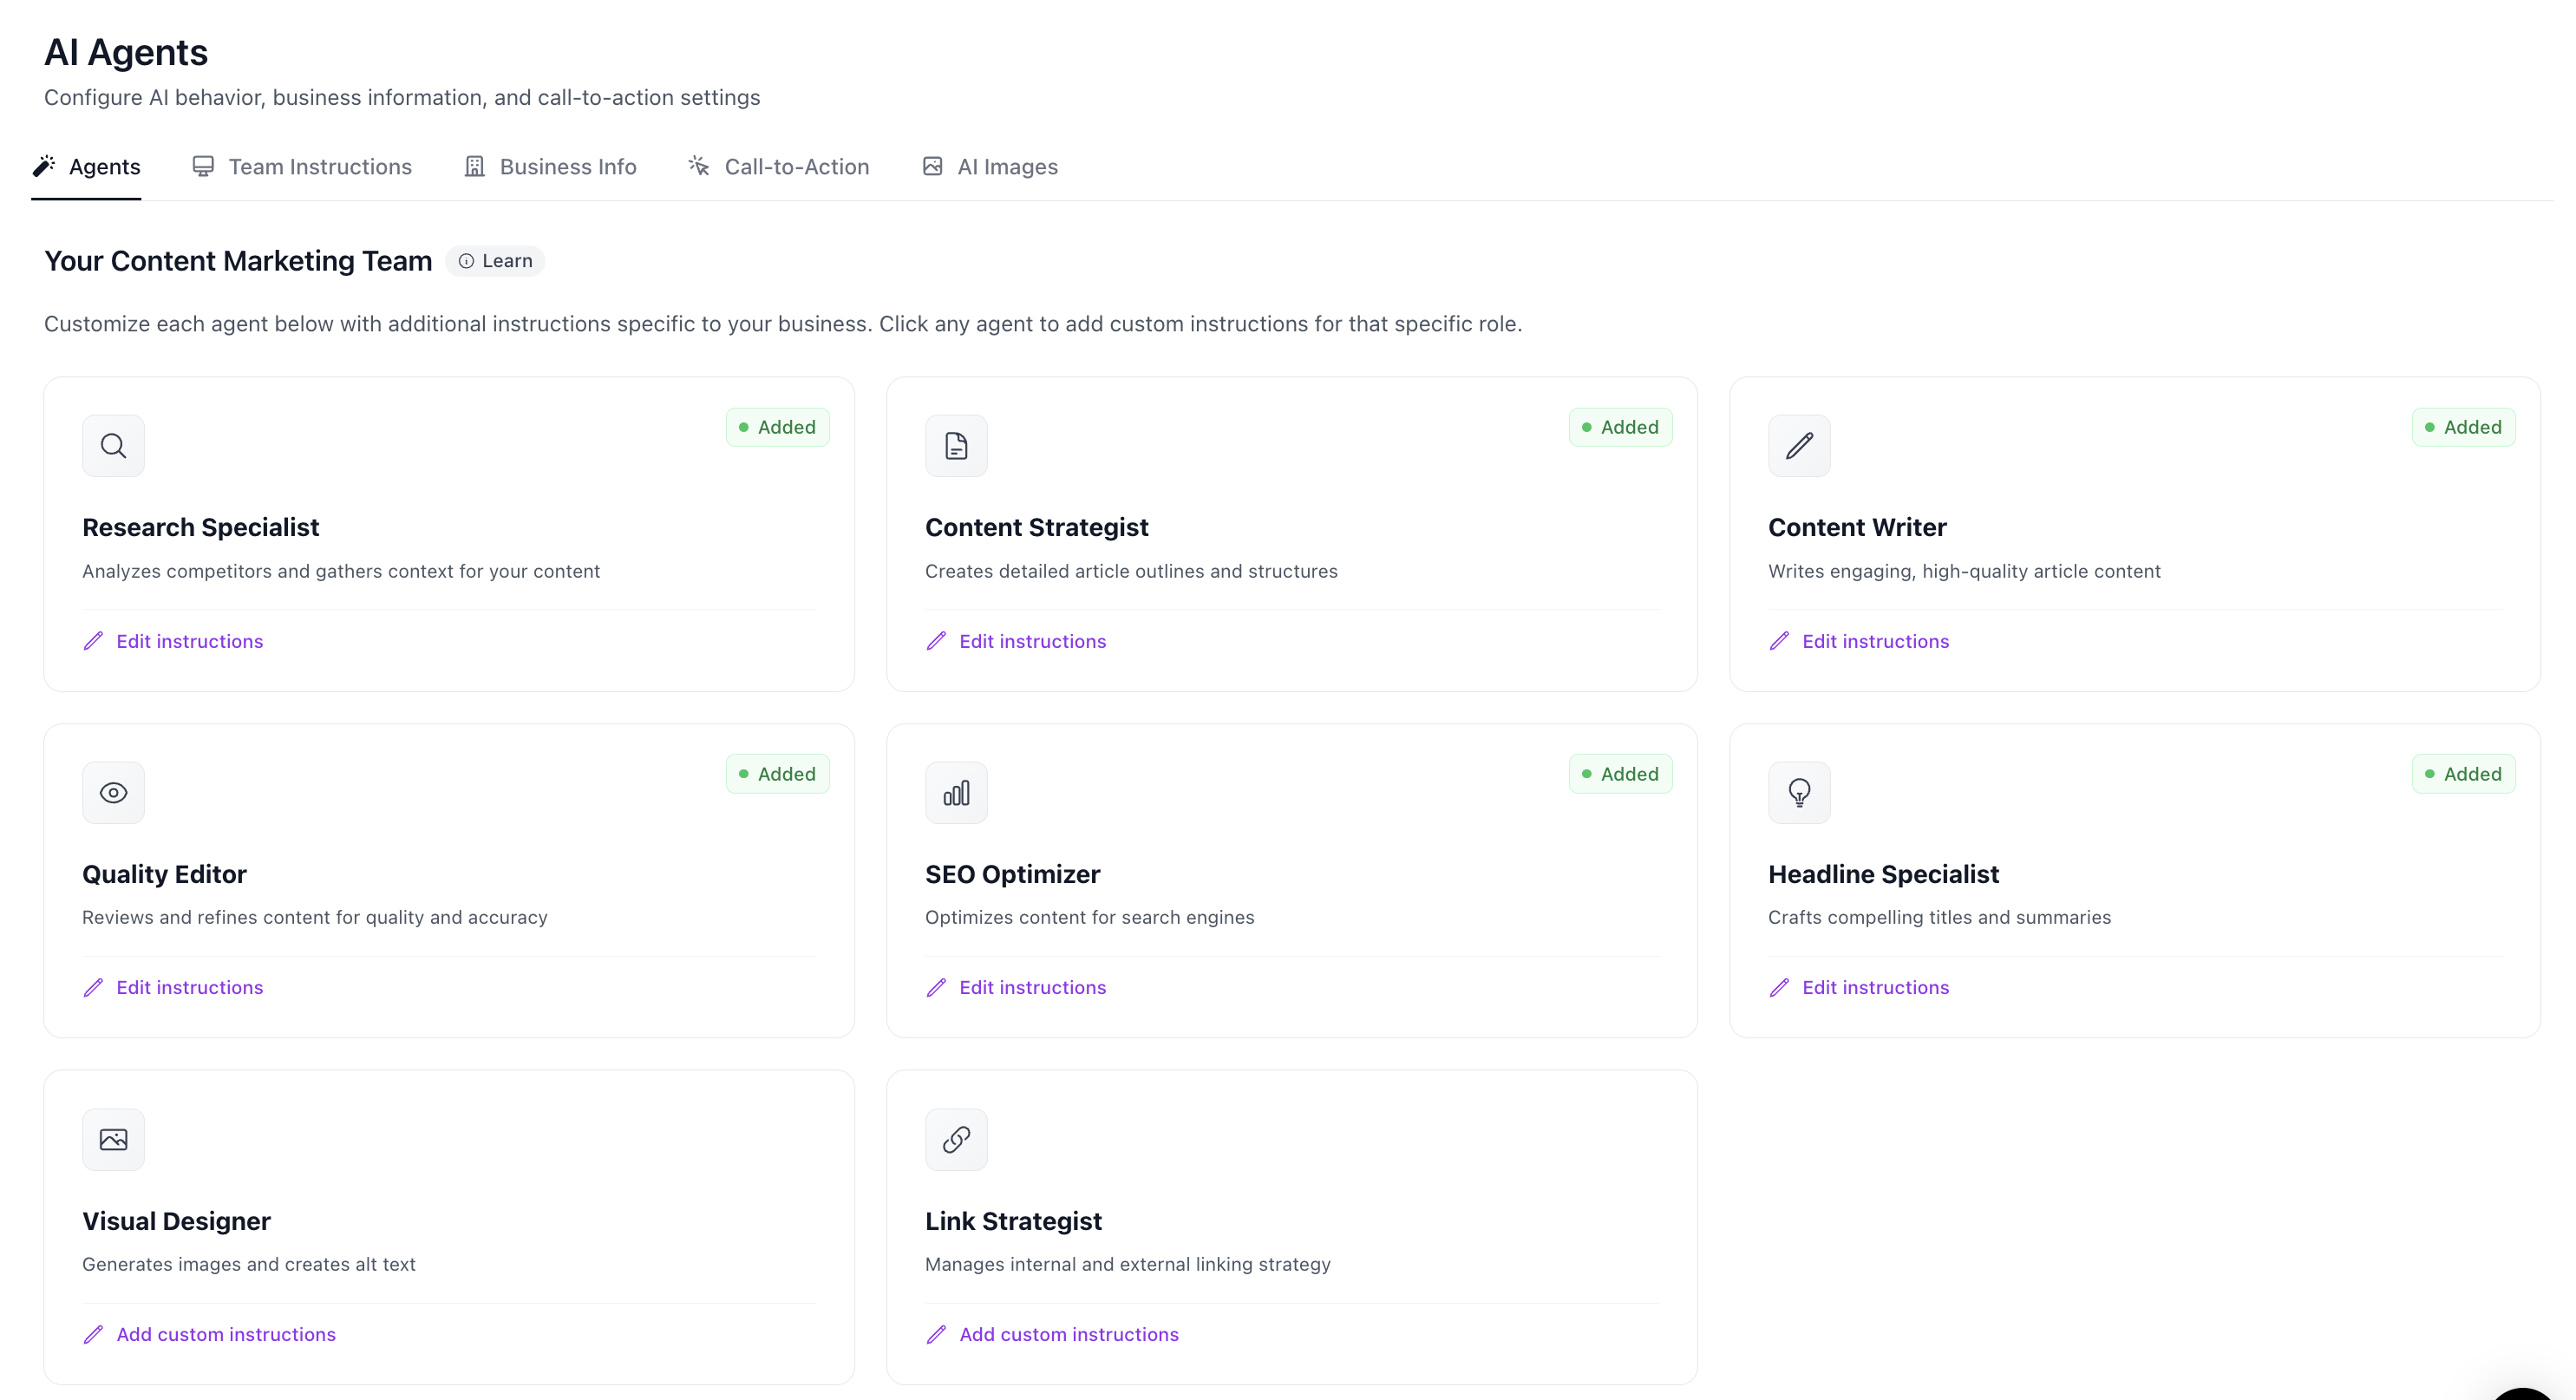Open the AI Images tab
The height and width of the screenshot is (1400, 2576).
coord(988,166)
